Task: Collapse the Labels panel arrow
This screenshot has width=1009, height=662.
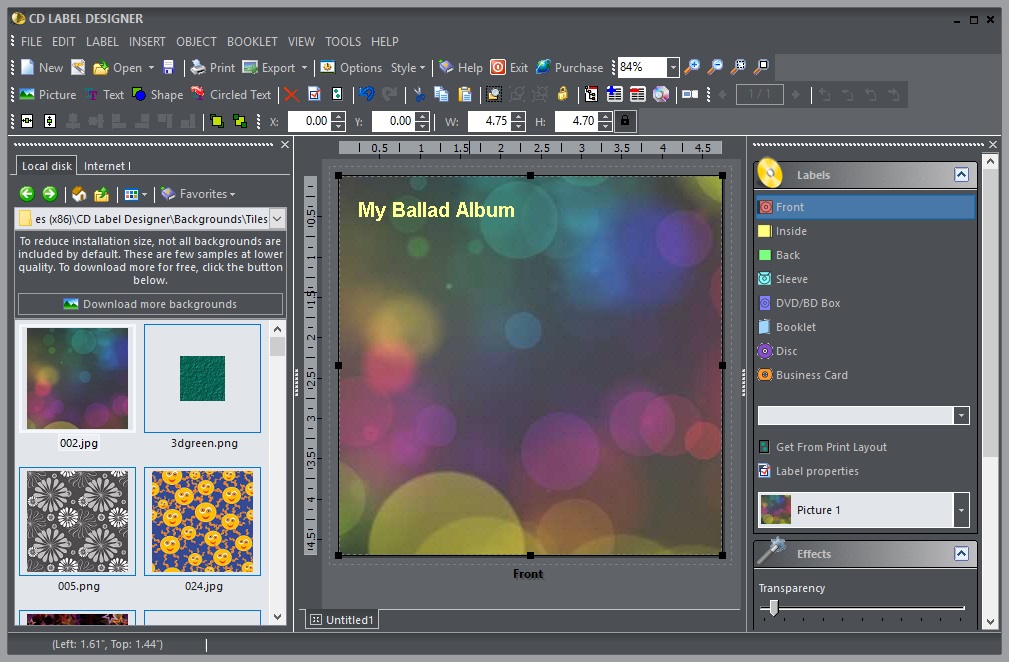Action: [x=960, y=174]
